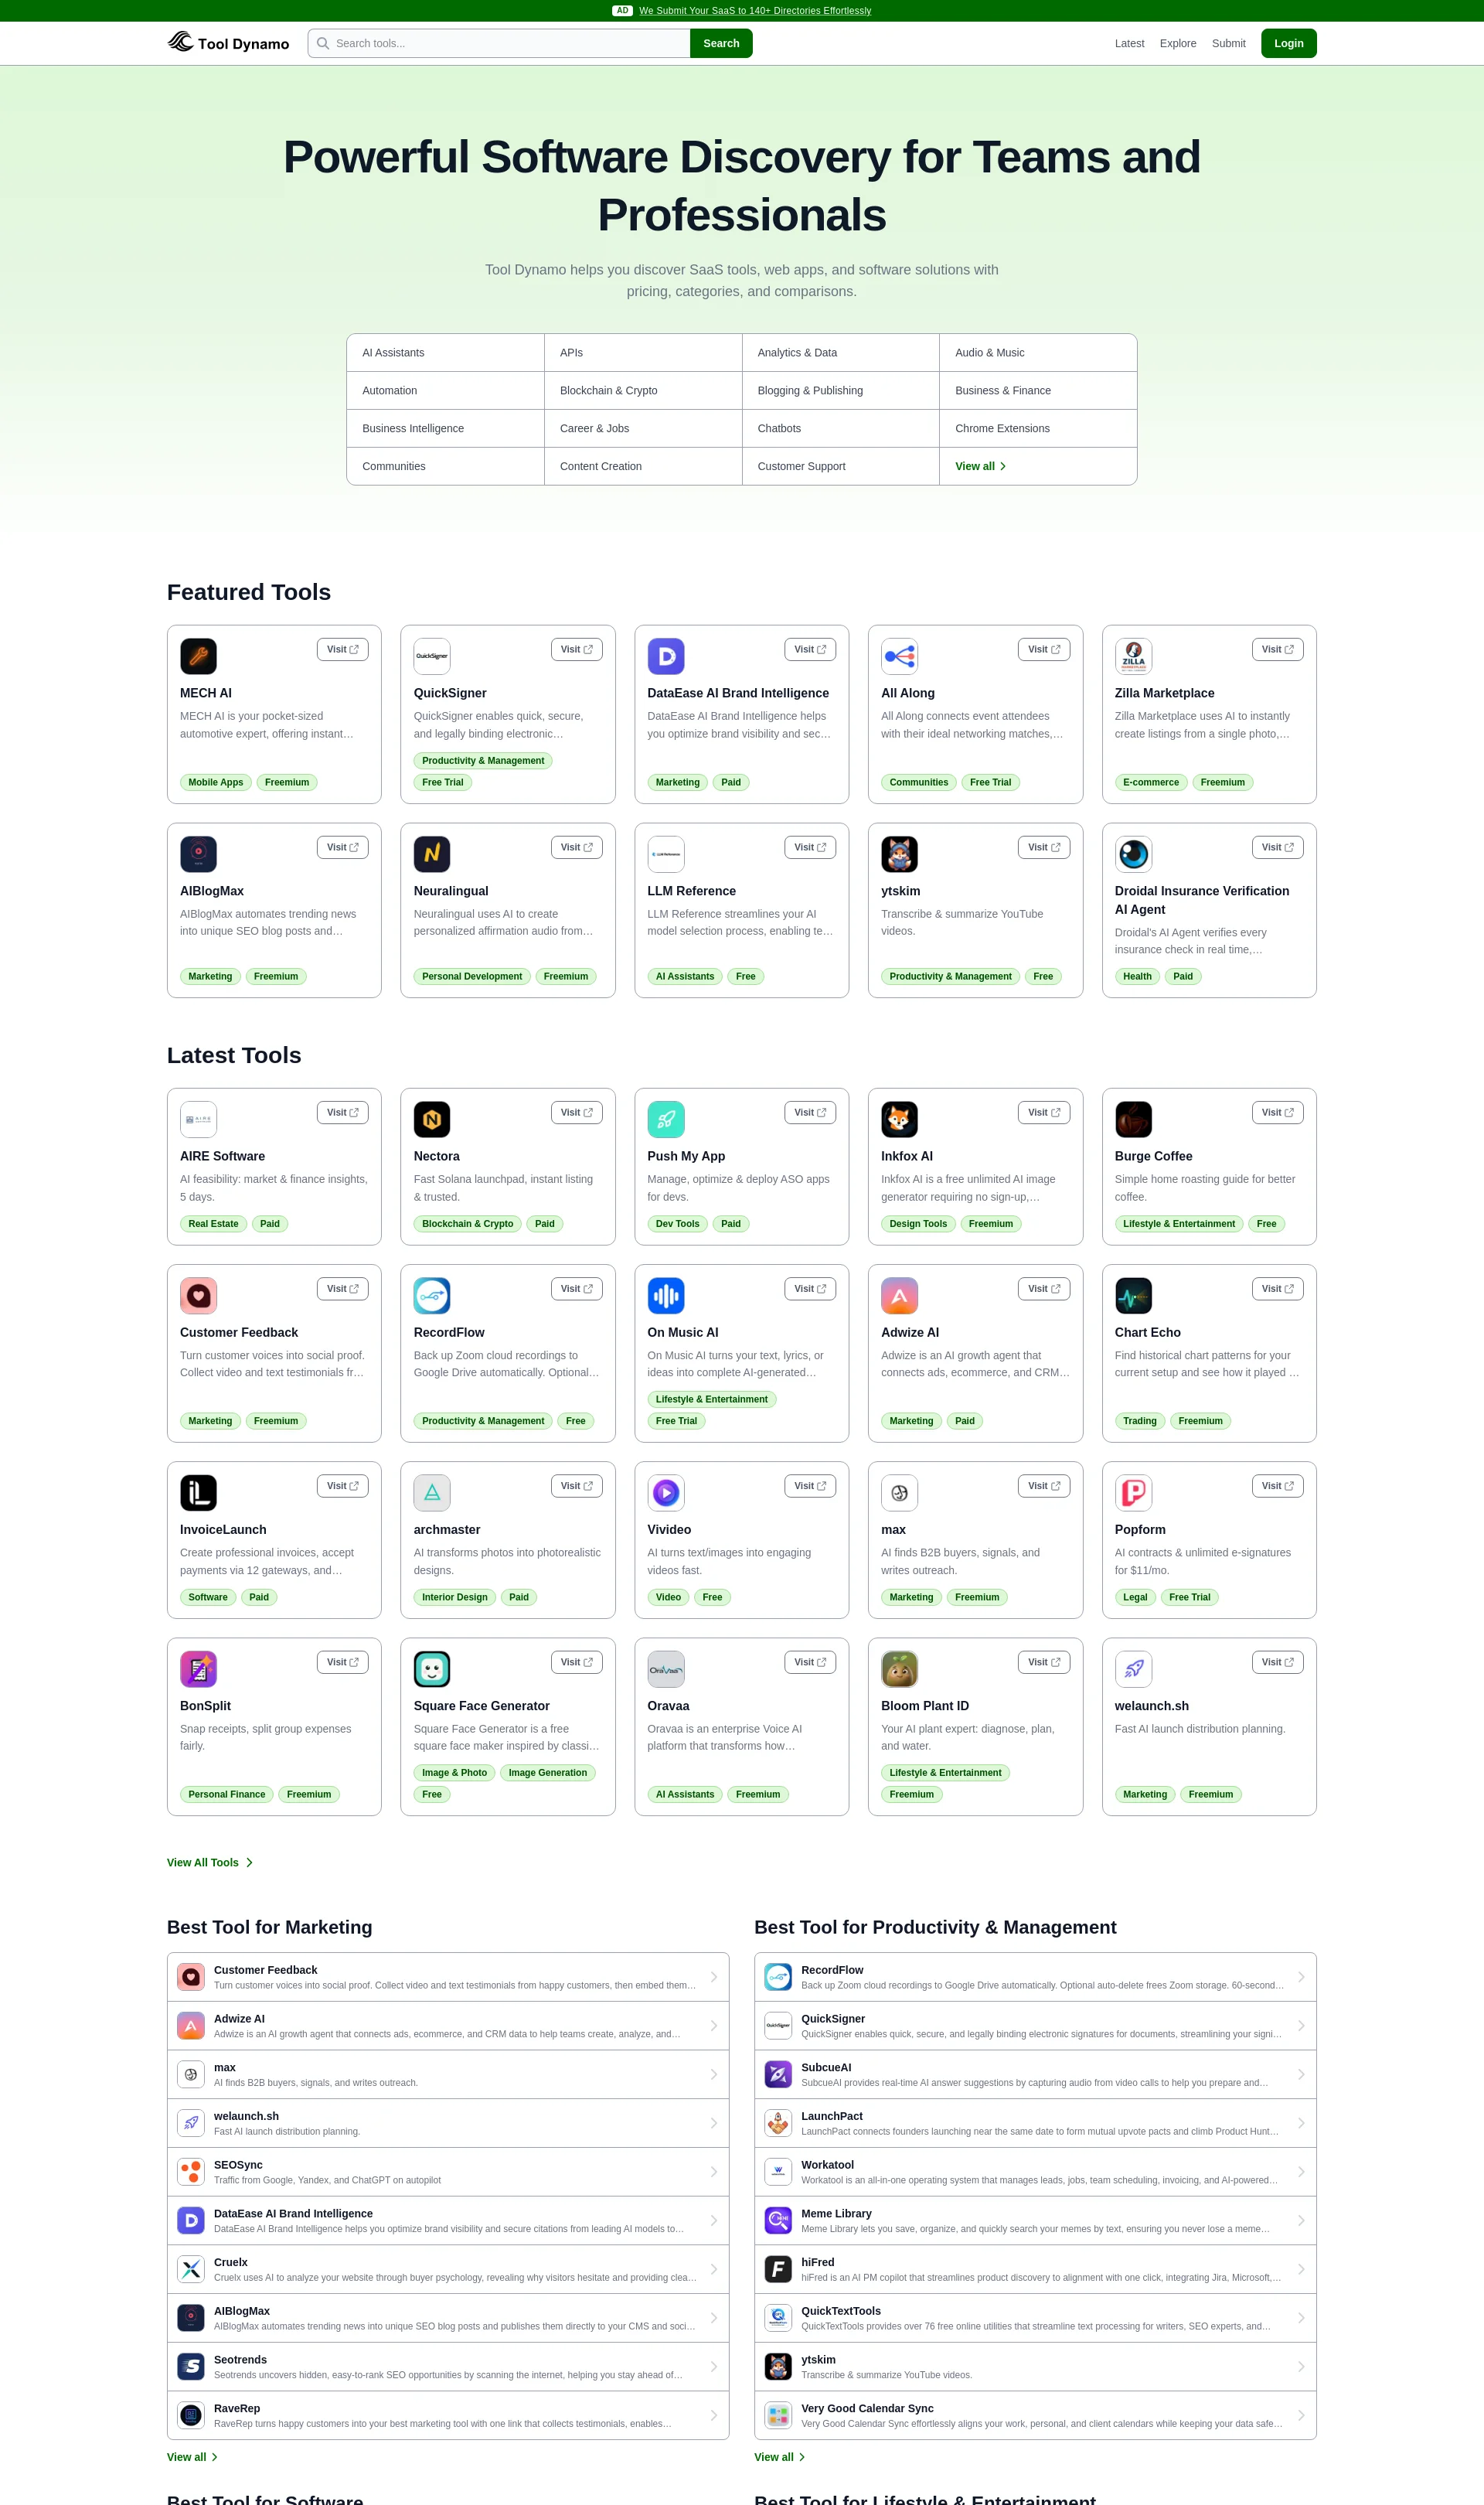Click the Login button
The height and width of the screenshot is (2505, 1484).
point(1288,43)
